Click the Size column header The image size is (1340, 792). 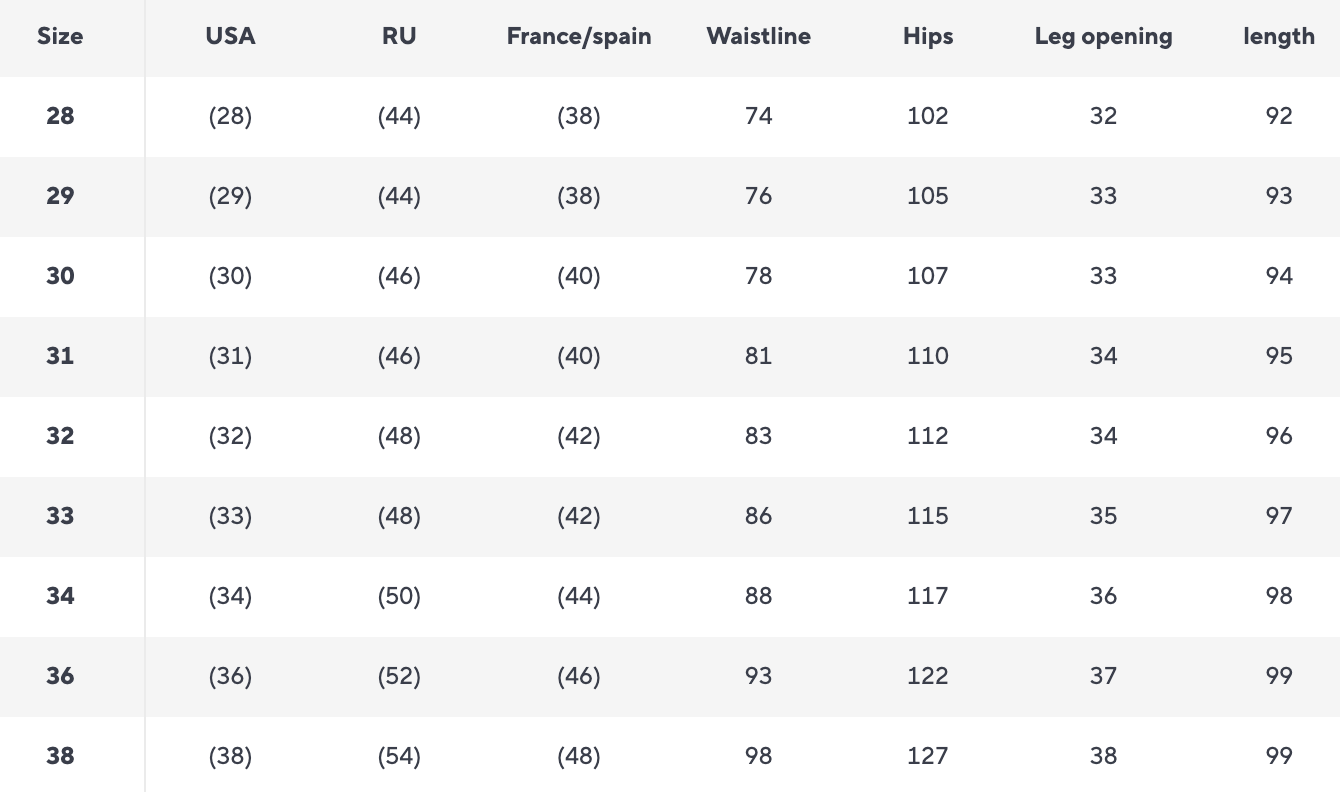point(60,37)
